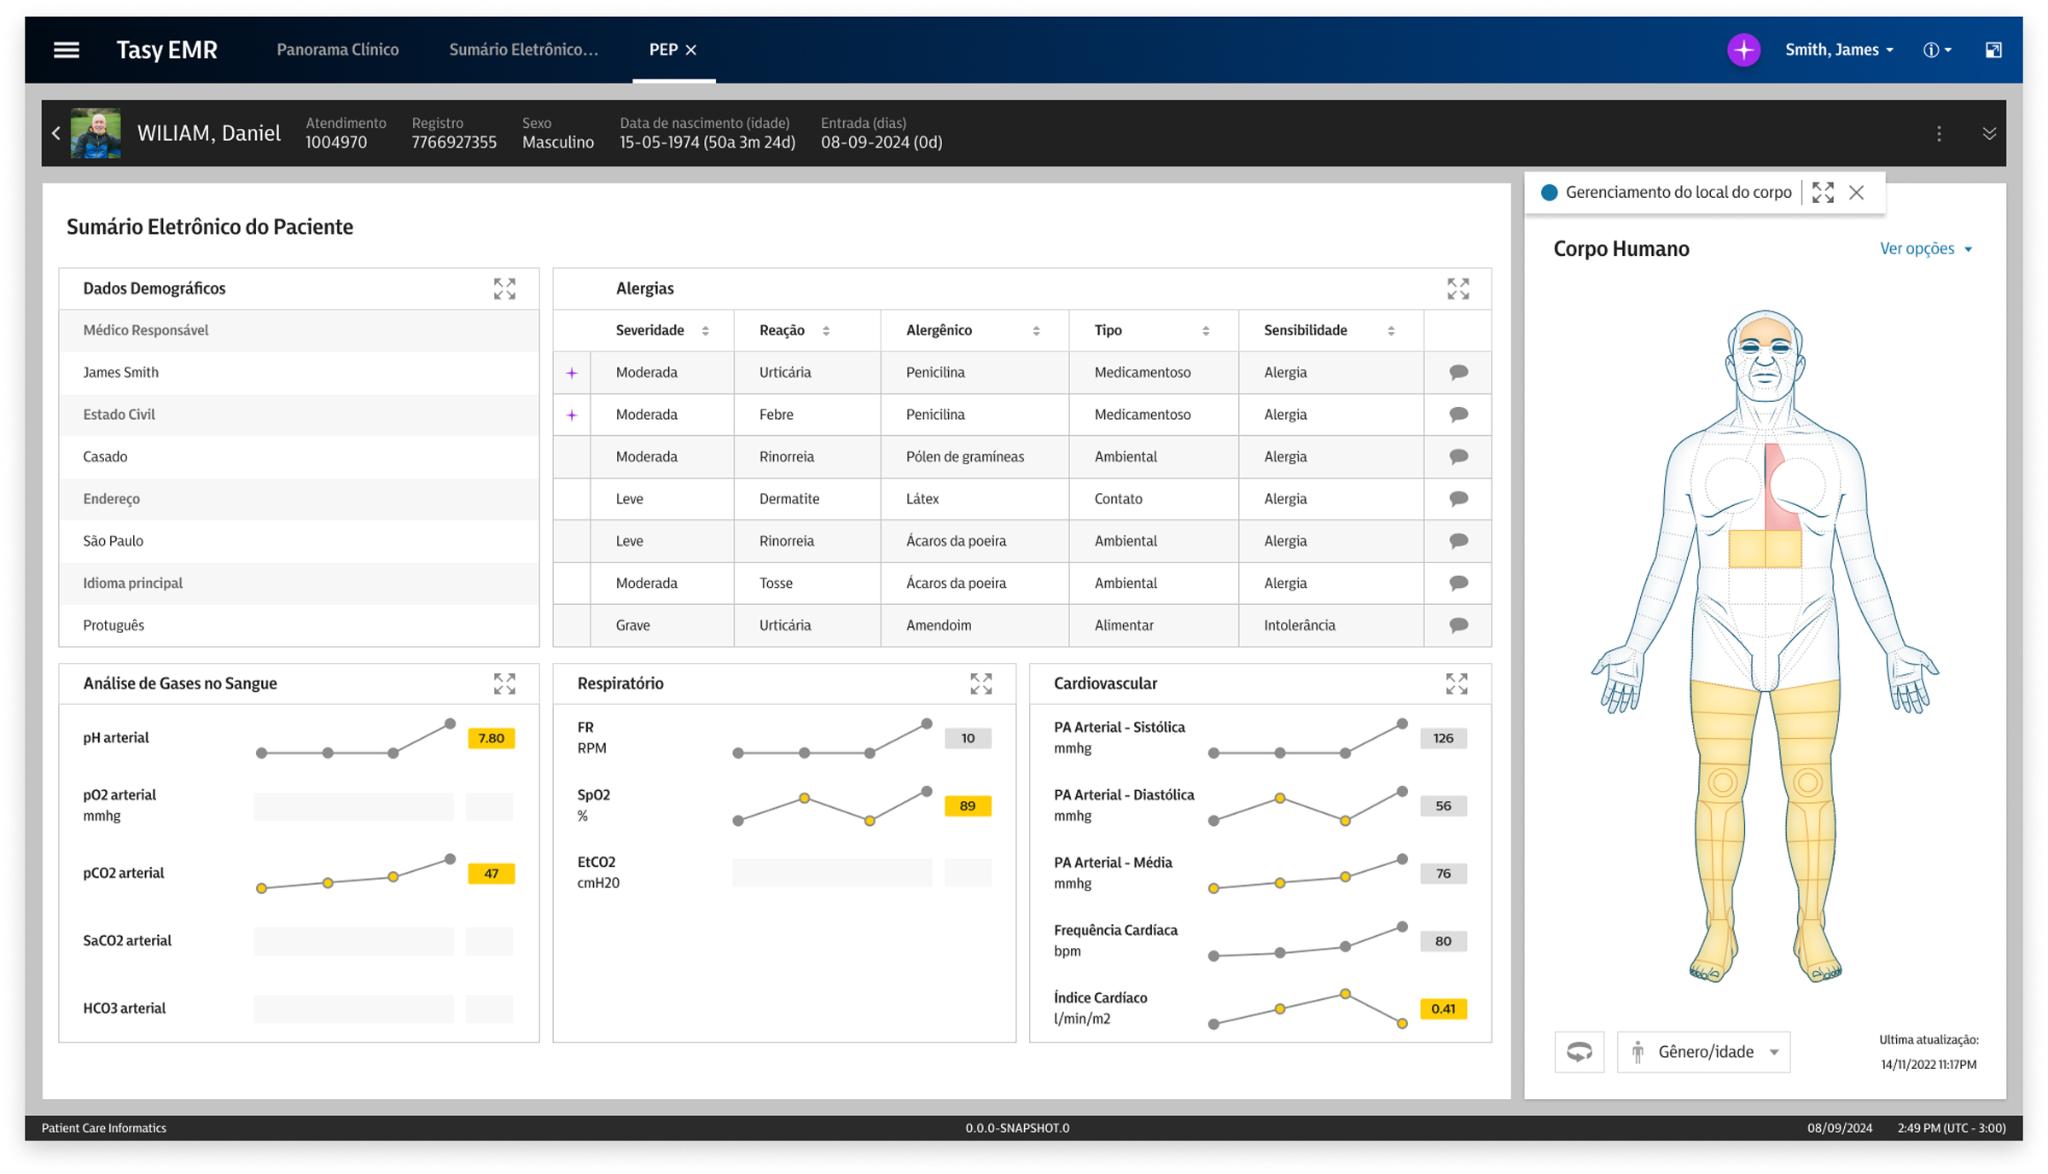Open the hamburger main menu
This screenshot has width=2048, height=1174.
(x=66, y=50)
